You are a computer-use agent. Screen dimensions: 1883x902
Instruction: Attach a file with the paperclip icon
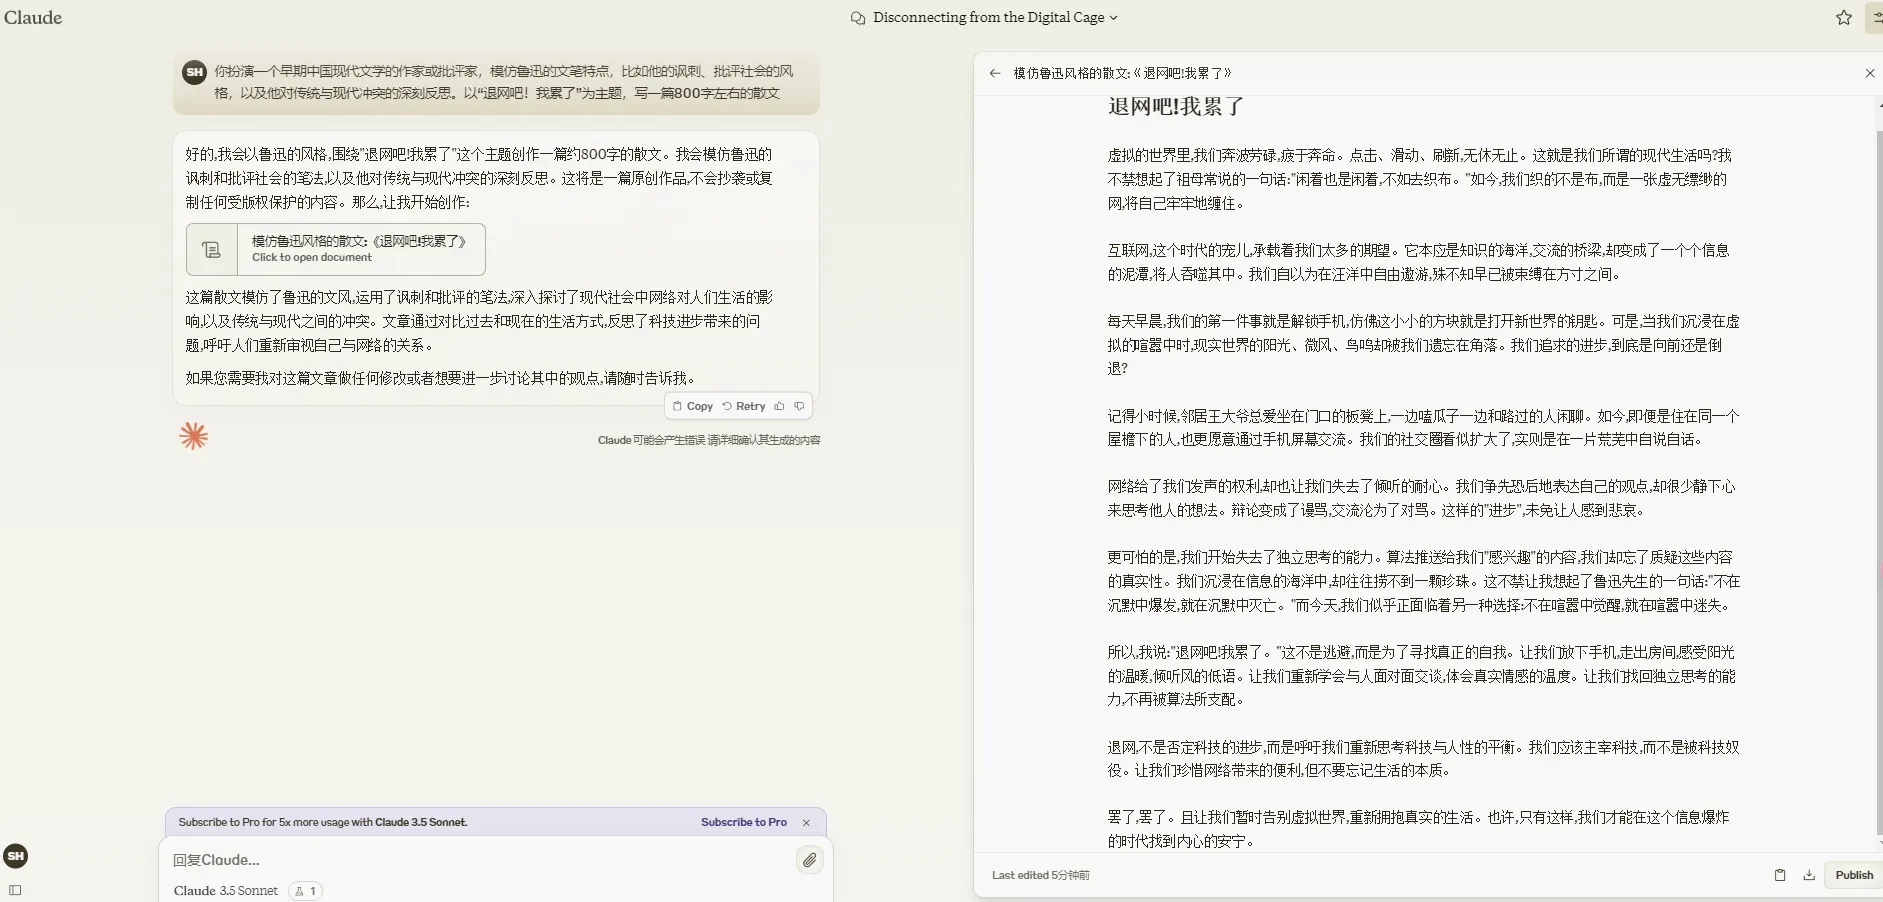click(809, 860)
